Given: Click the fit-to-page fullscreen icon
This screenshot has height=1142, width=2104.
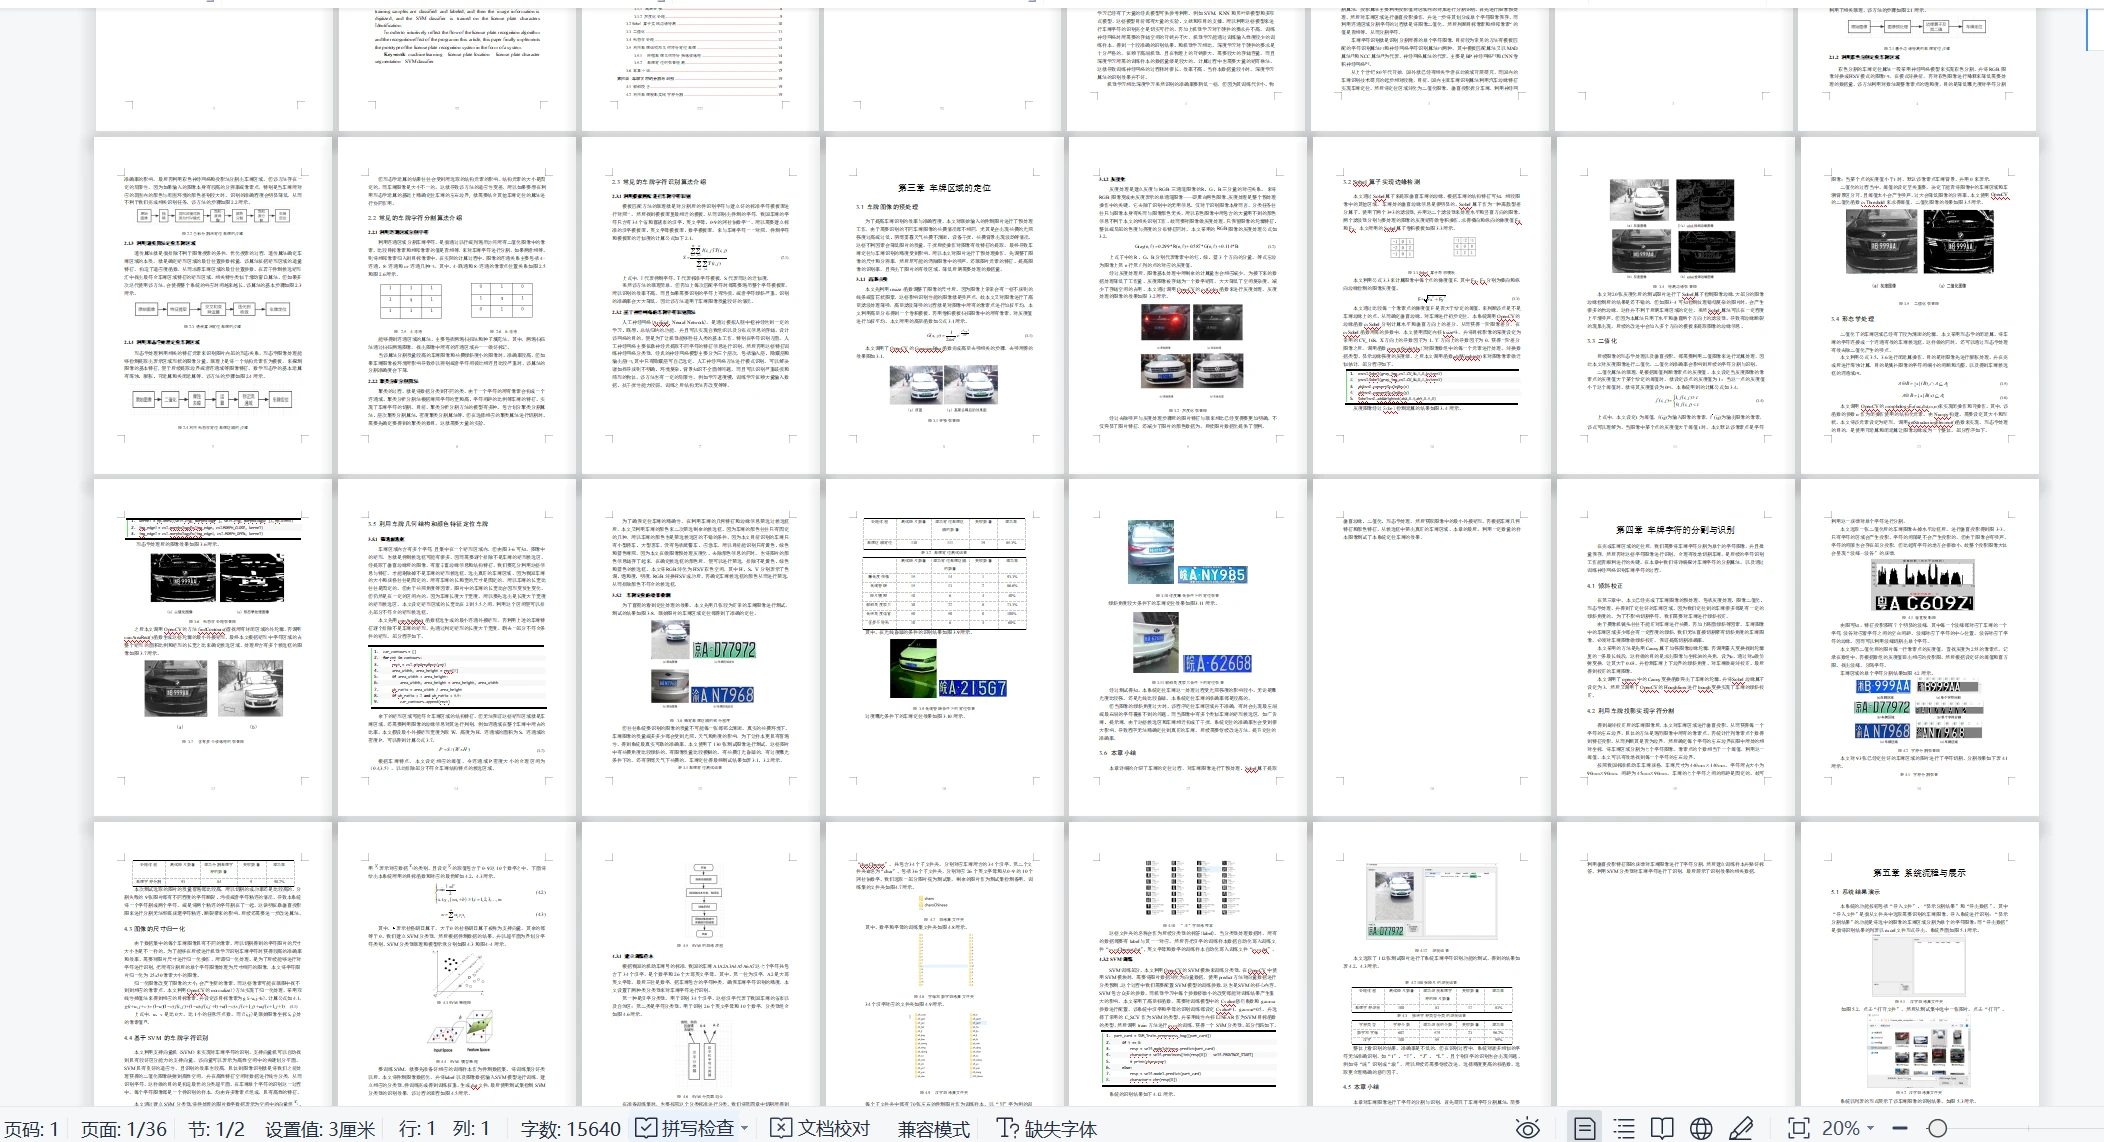Looking at the screenshot, I should pyautogui.click(x=1798, y=1129).
